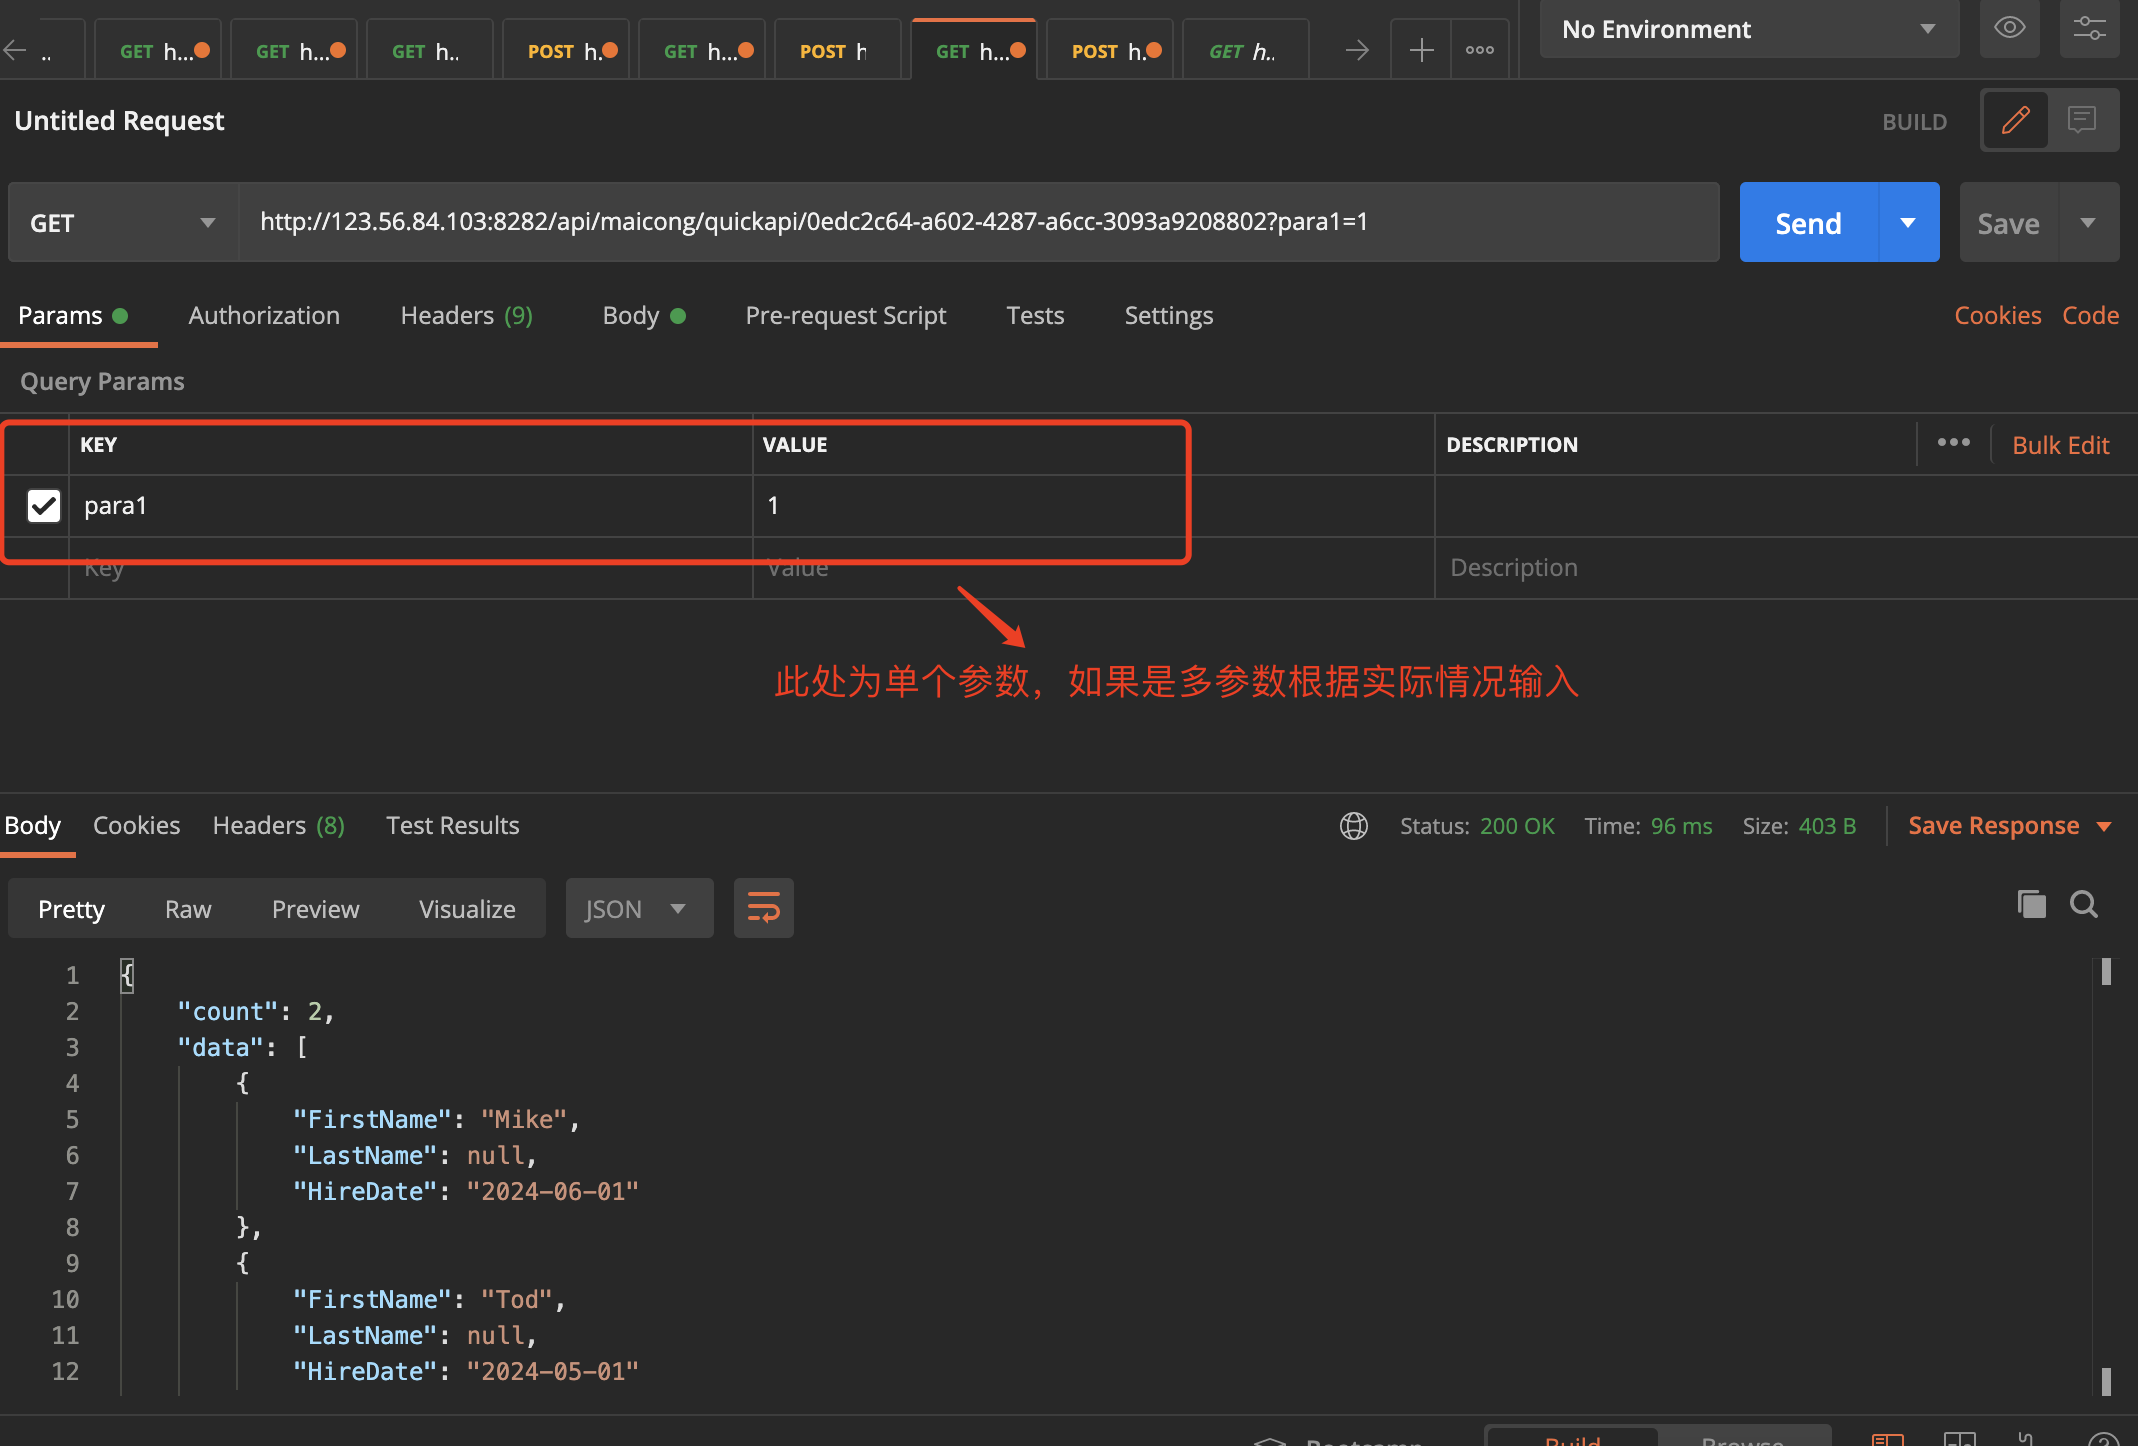Click the copy response icon

(2030, 904)
